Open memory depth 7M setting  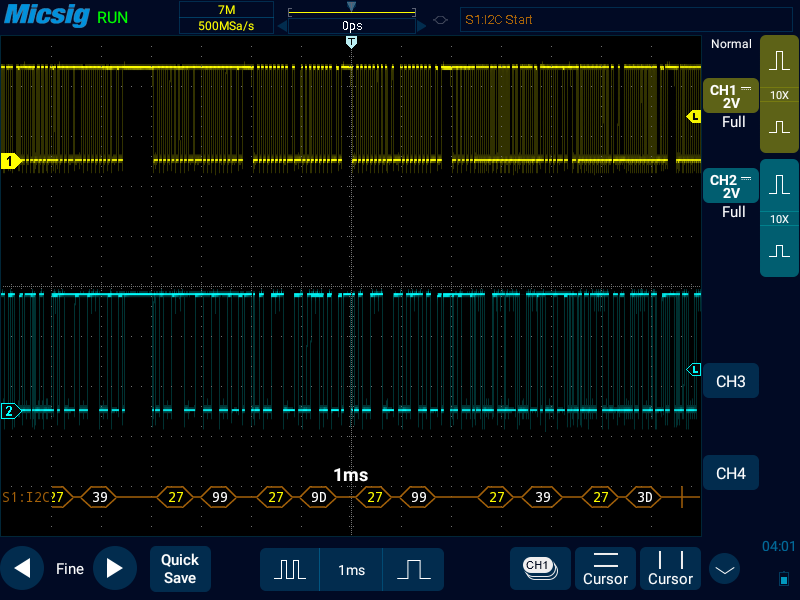[226, 10]
